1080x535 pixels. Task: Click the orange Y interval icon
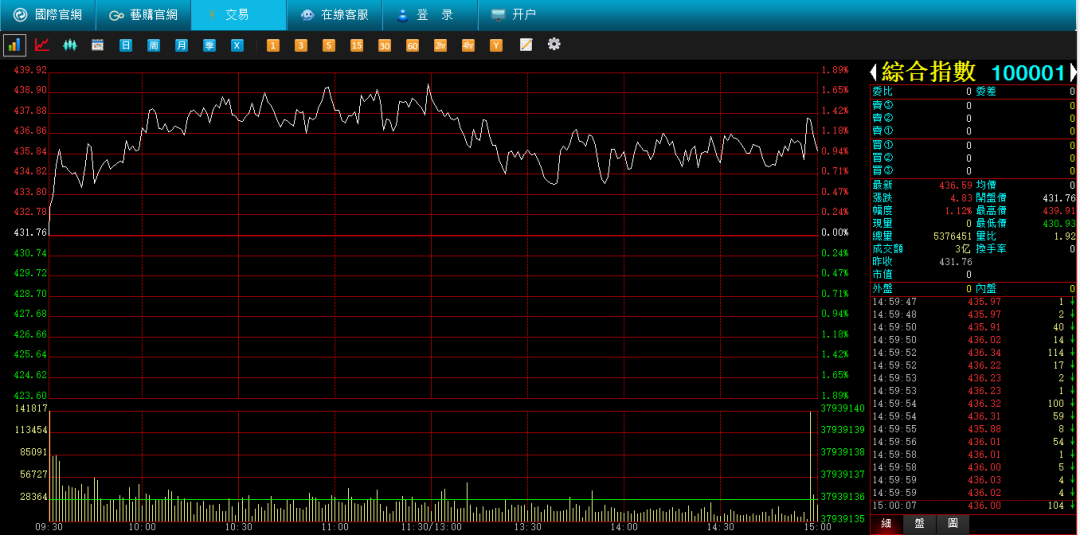(x=496, y=45)
